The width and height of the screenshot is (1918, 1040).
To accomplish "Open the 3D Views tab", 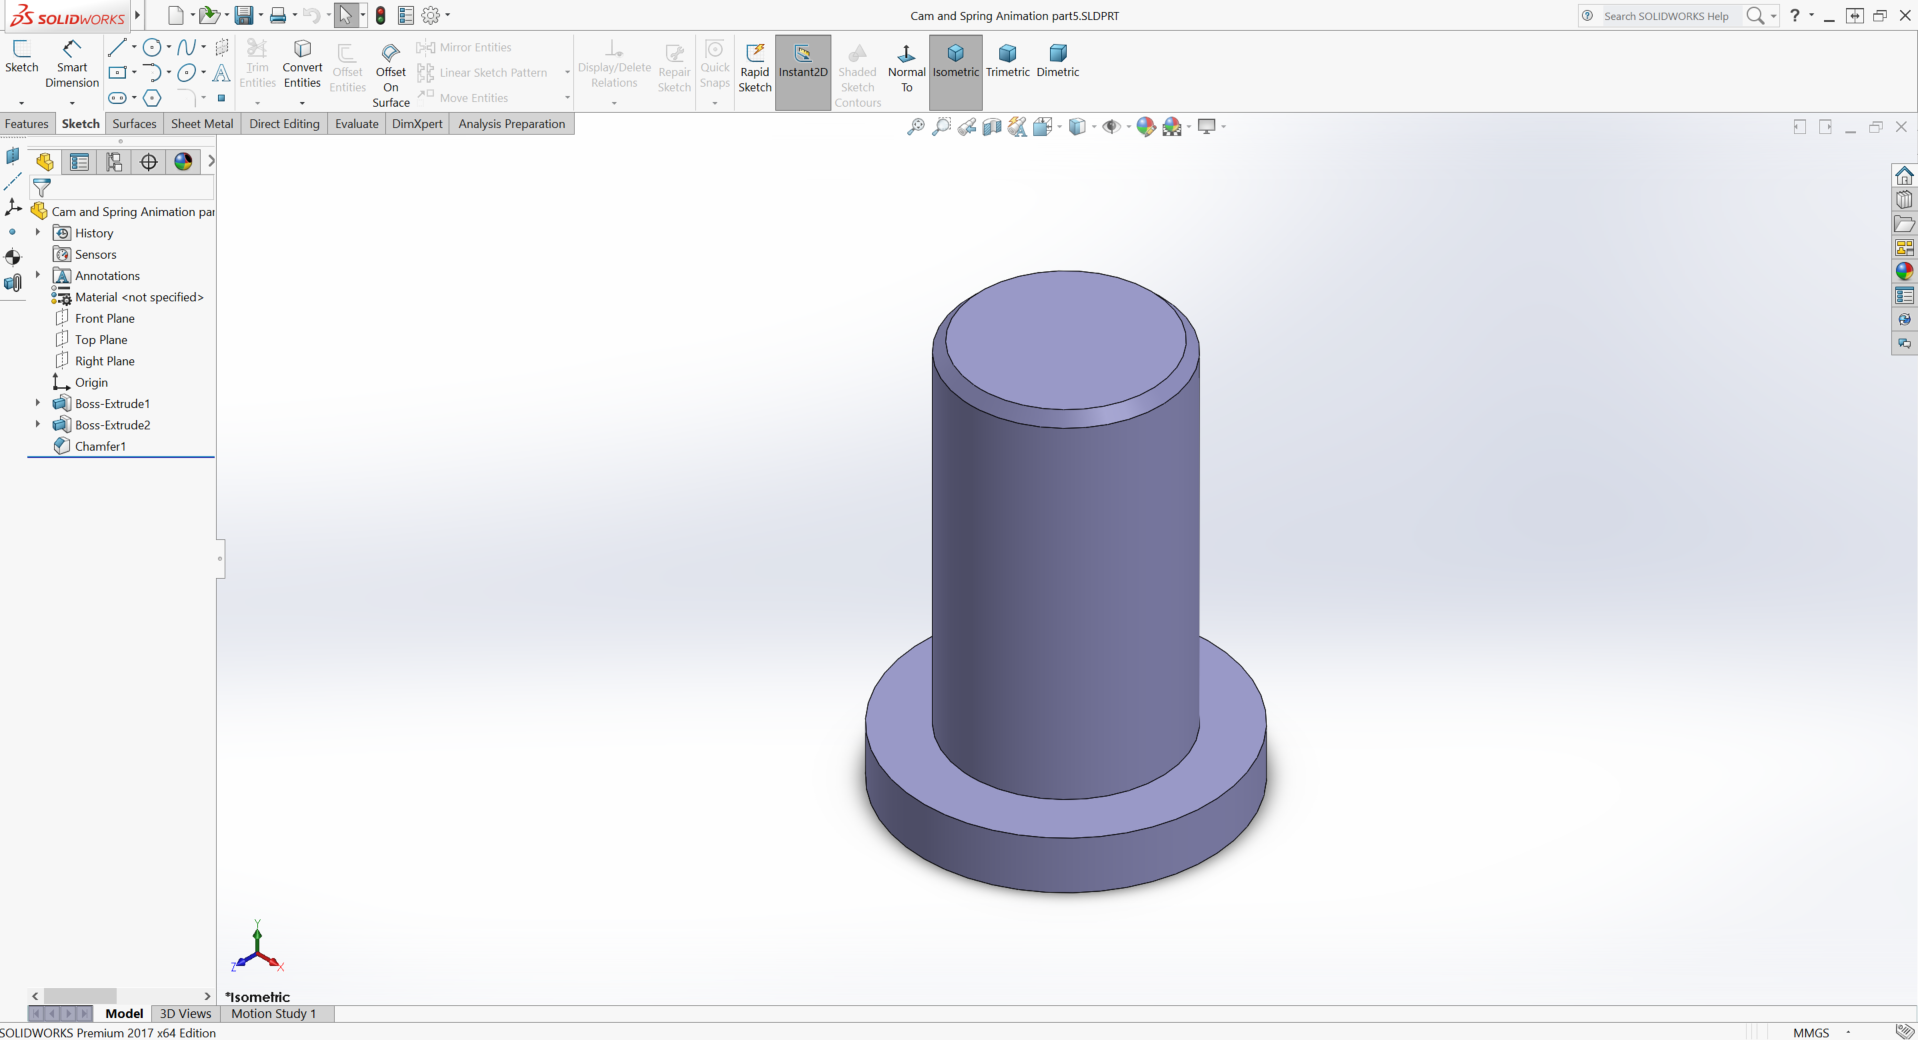I will click(186, 1013).
